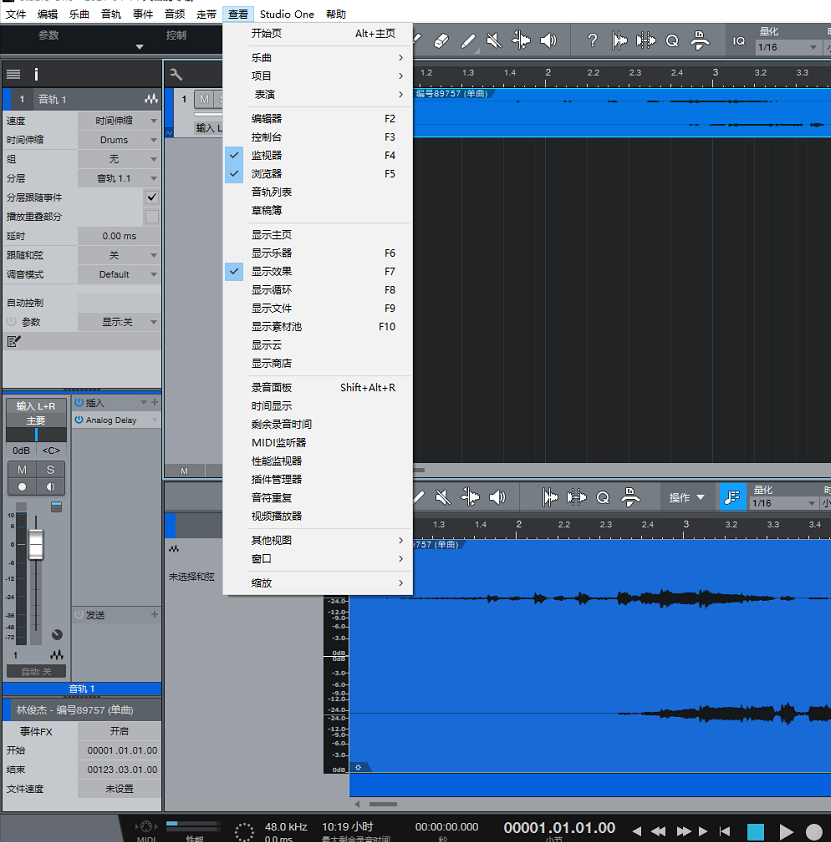
Task: Toggle the 参数 automation power icon
Action: tap(12, 322)
